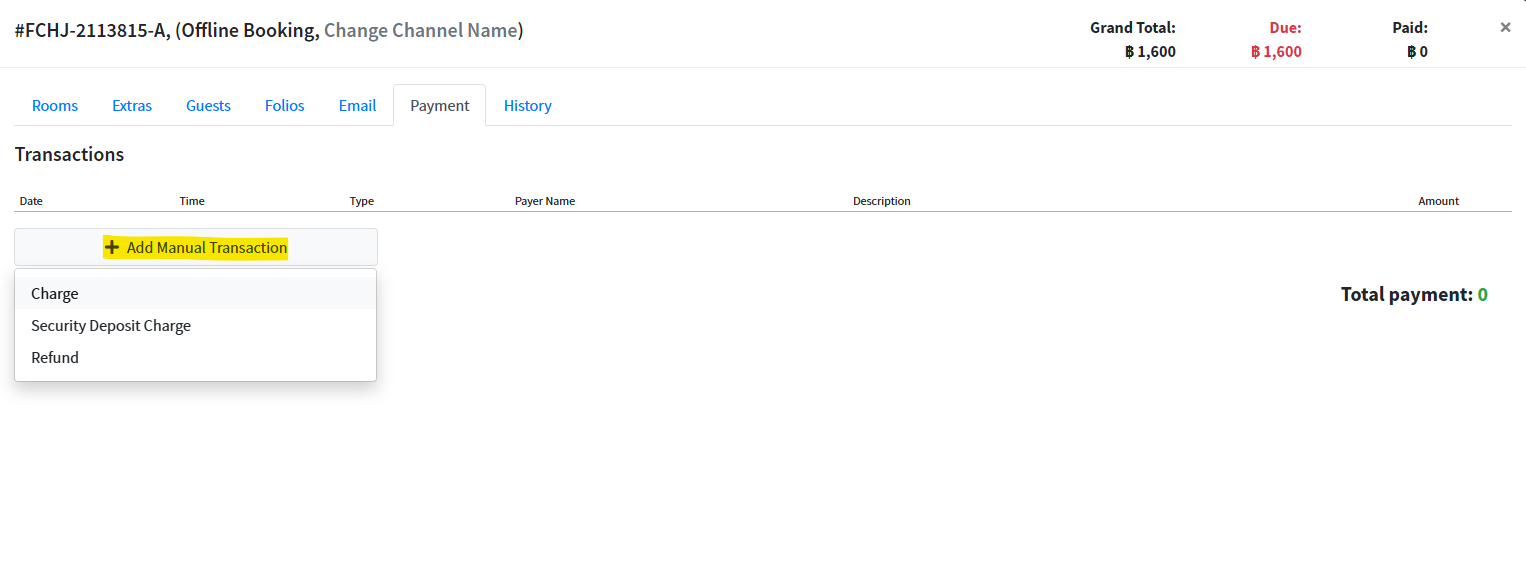Image resolution: width=1526 pixels, height=566 pixels.
Task: Choose Security Deposit Charge option
Action: pos(111,326)
